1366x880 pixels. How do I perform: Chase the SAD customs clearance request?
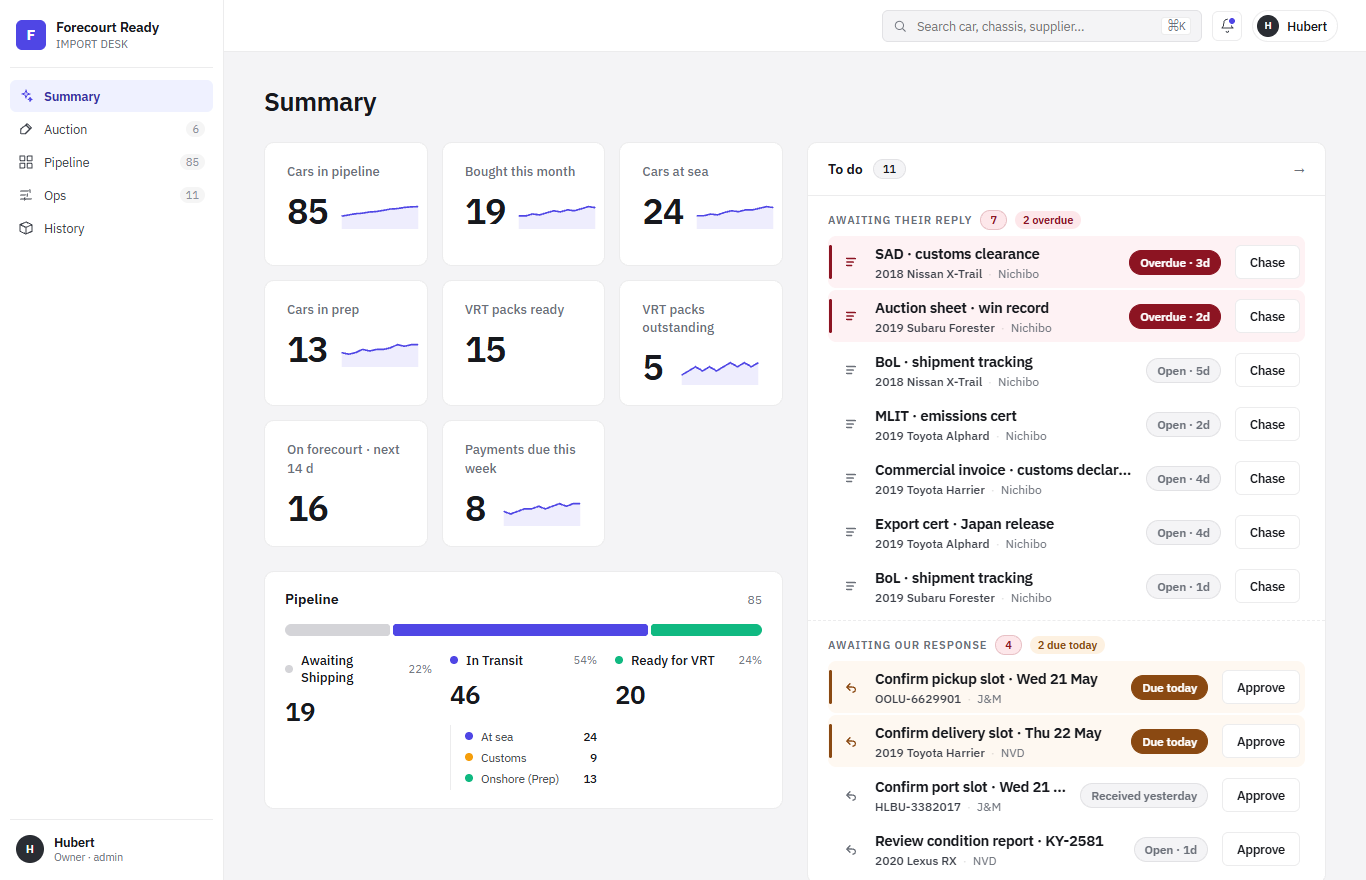coord(1267,262)
